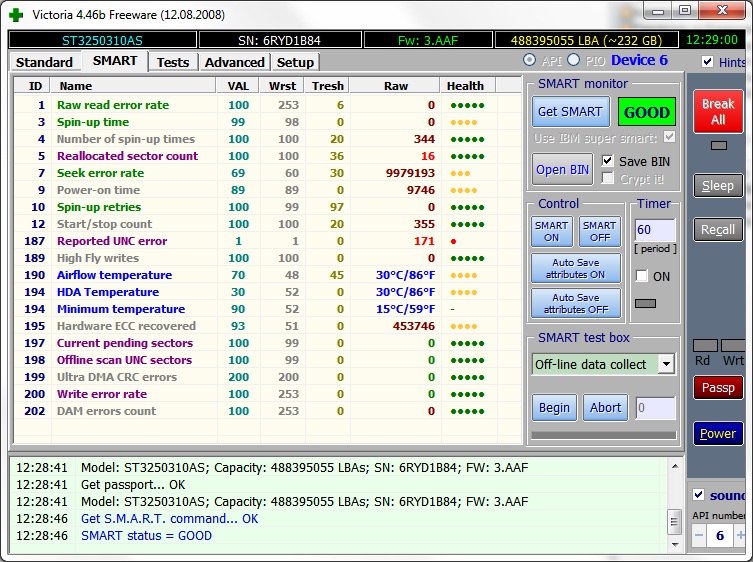Viewport: 753px width, 562px height.
Task: Toggle the Hints checkbox
Action: (707, 61)
